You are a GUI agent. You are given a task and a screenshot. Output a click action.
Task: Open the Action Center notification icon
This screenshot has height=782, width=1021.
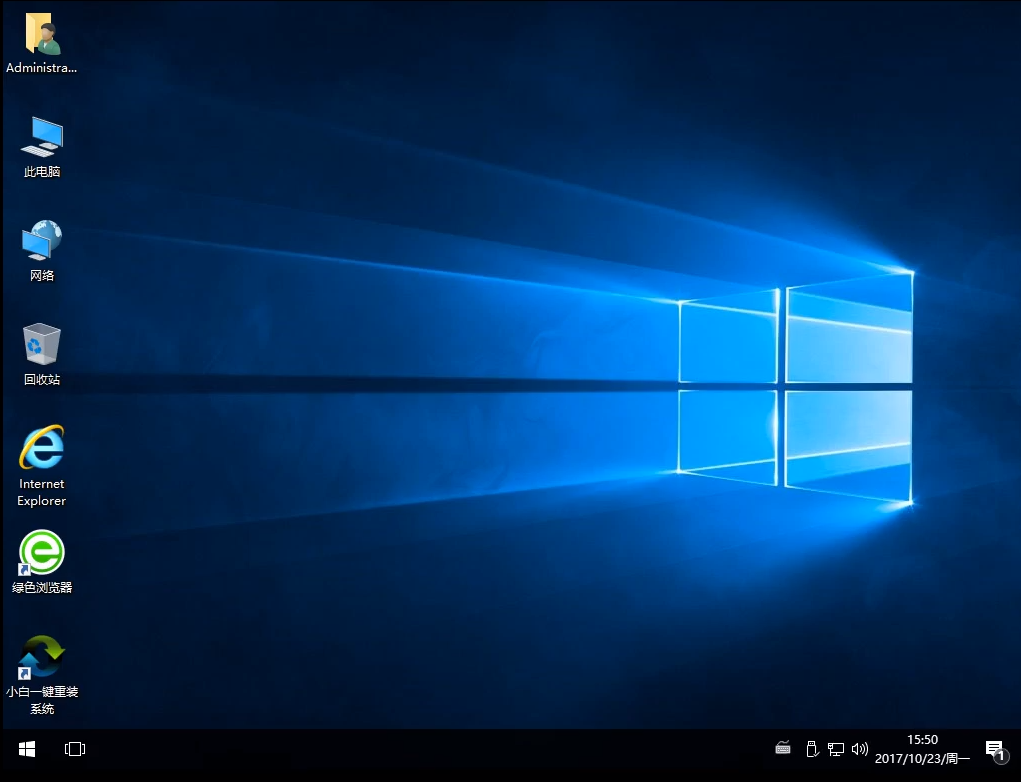click(x=995, y=751)
